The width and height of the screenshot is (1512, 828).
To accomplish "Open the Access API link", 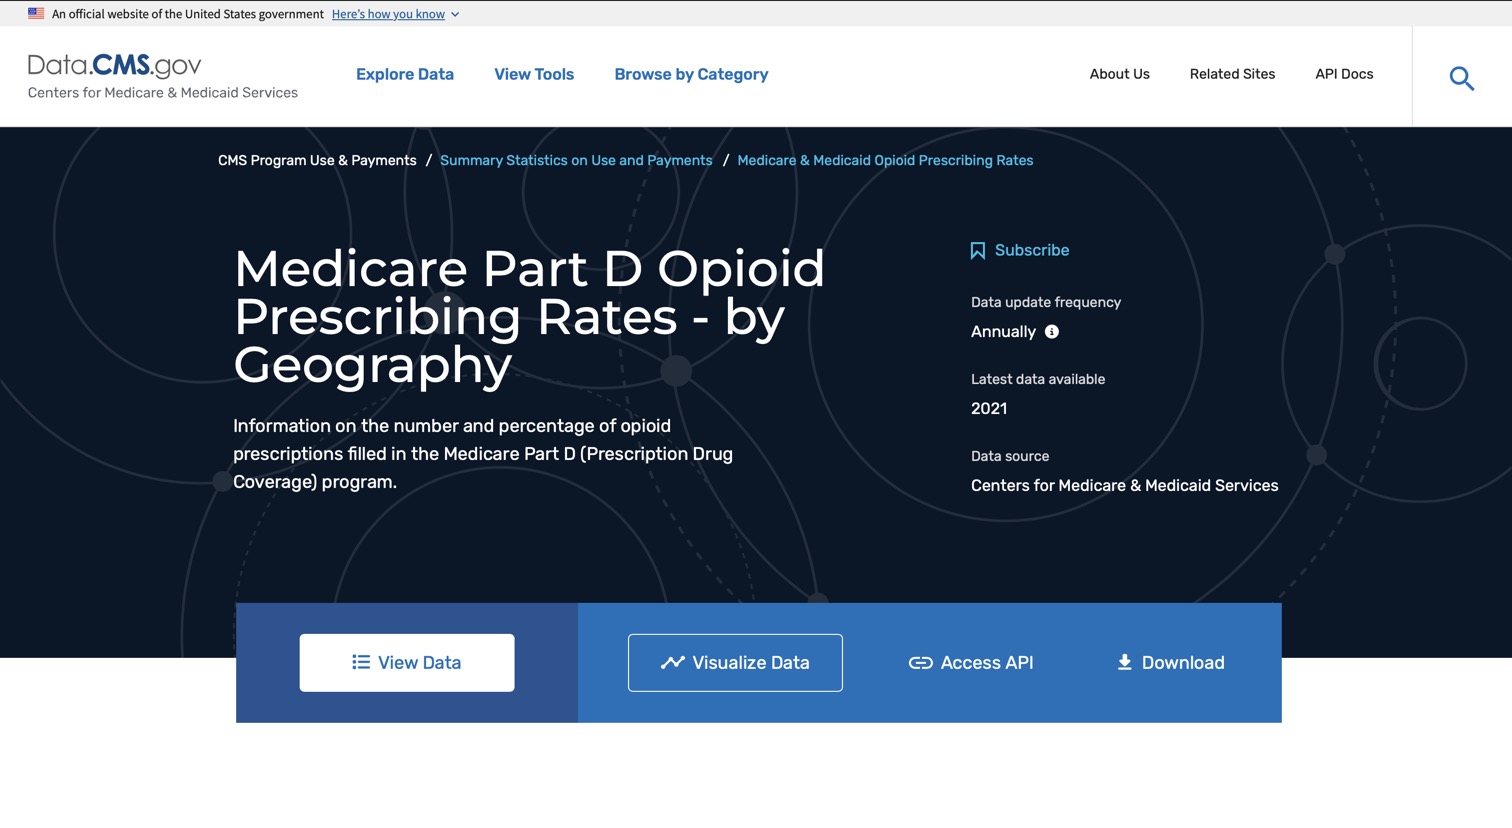I will click(971, 662).
